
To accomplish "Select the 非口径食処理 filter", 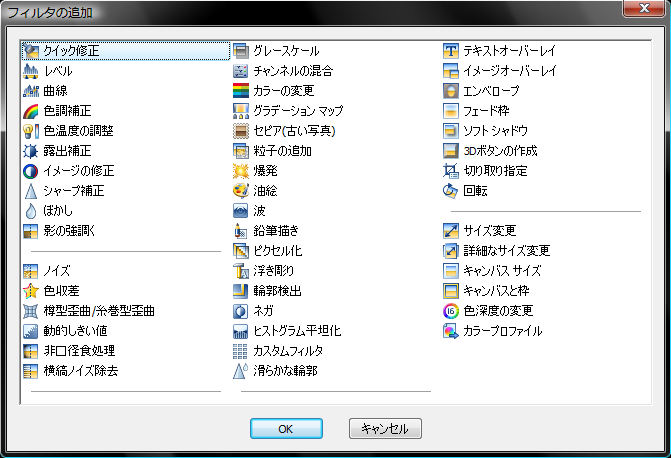I will tap(69, 351).
